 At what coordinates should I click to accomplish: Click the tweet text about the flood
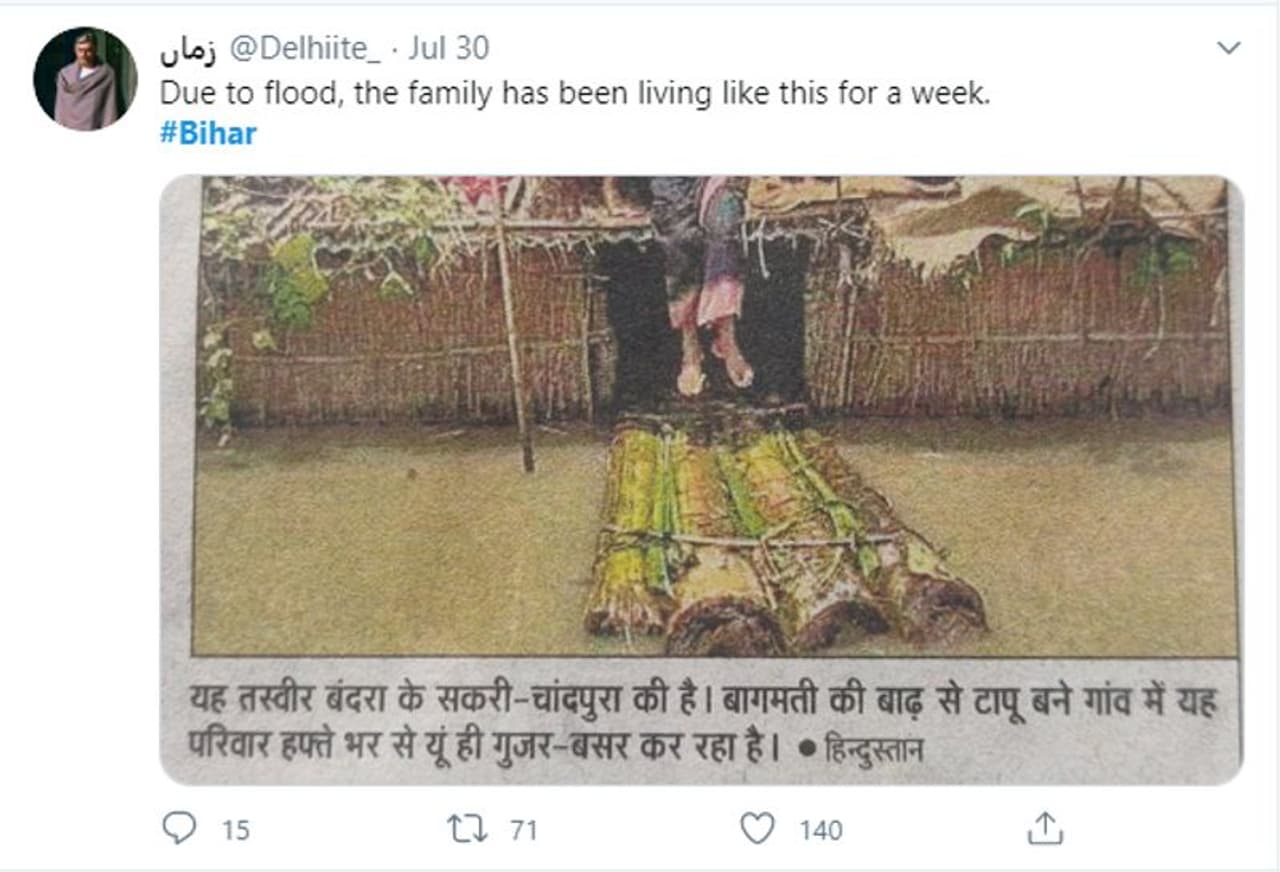click(575, 93)
